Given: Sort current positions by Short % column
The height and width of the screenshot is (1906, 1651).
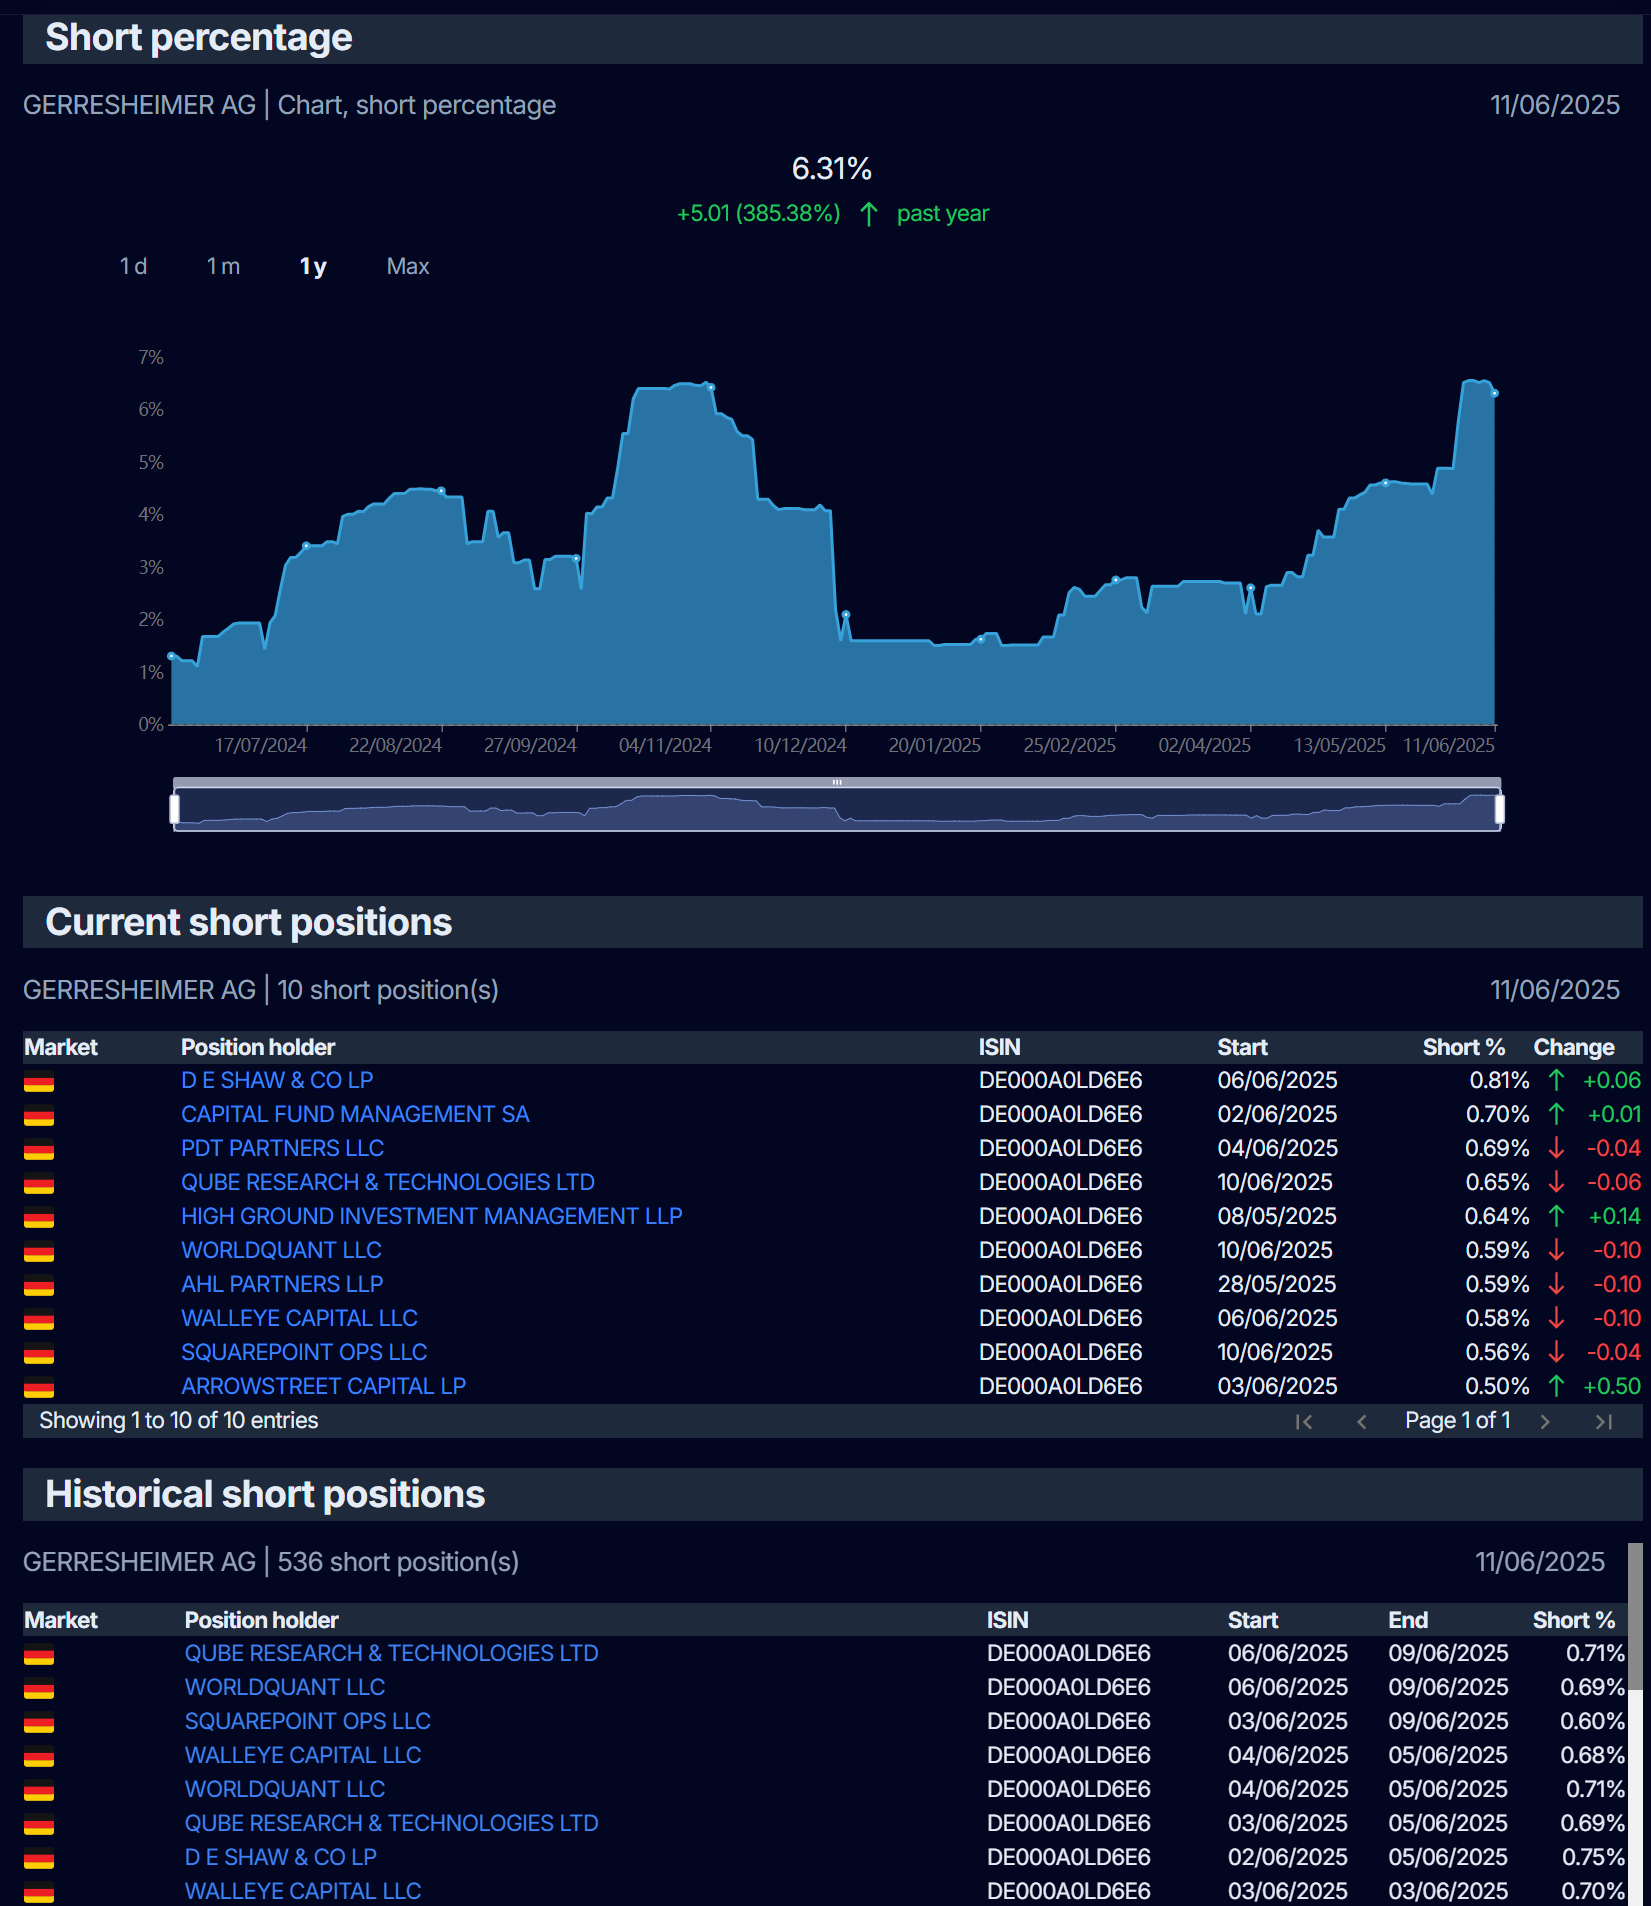Looking at the screenshot, I should coord(1464,1047).
